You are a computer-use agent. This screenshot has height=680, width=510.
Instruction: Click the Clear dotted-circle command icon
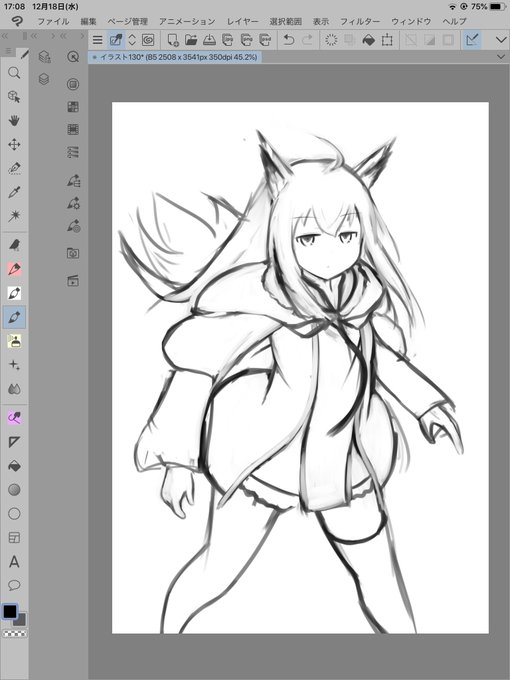pyautogui.click(x=331, y=40)
